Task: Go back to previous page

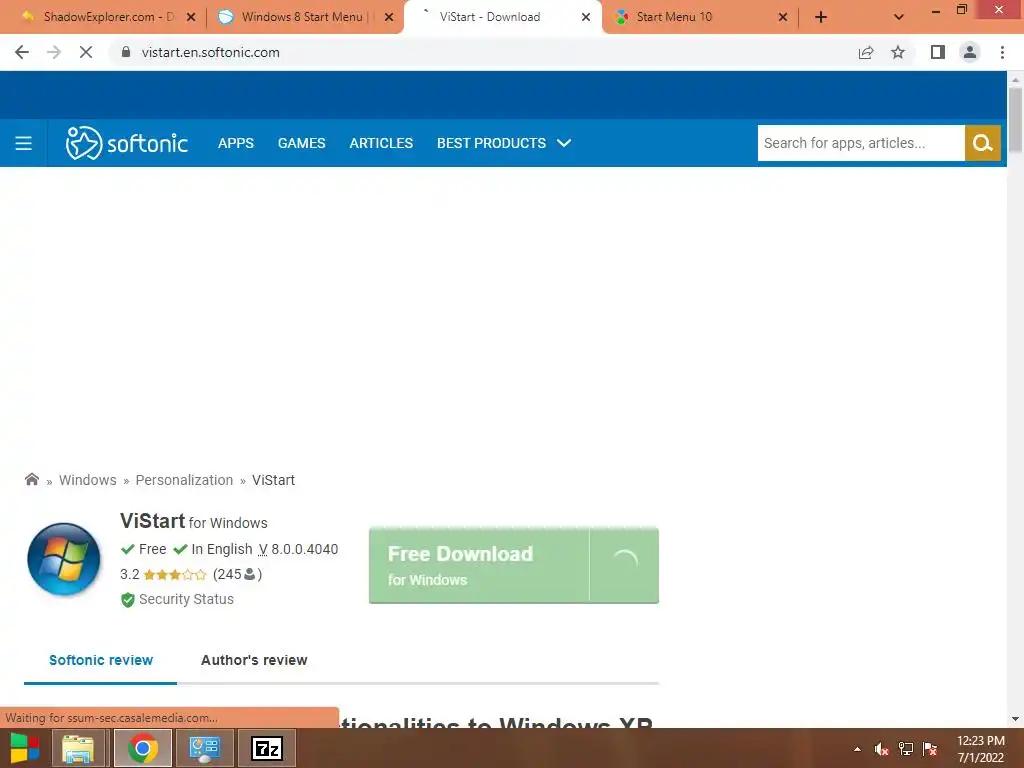Action: point(22,52)
